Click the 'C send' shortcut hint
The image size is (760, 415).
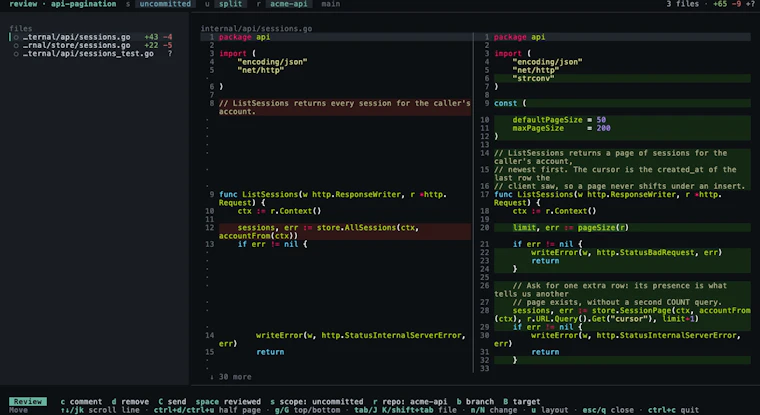(x=172, y=402)
